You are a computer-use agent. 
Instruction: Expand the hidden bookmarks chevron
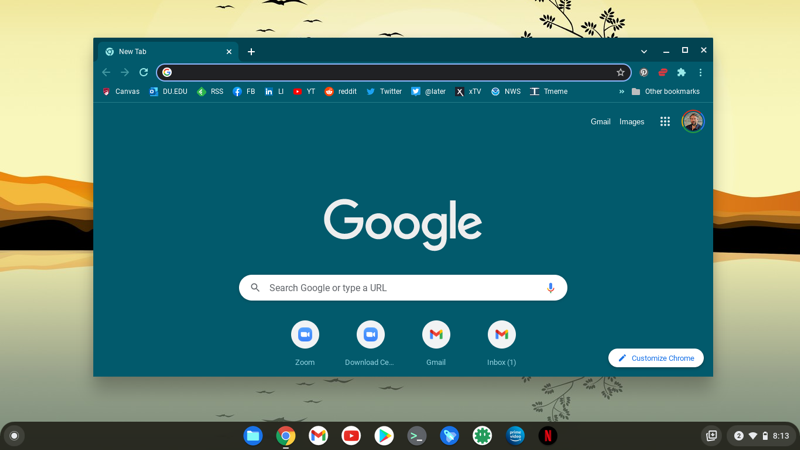[621, 91]
